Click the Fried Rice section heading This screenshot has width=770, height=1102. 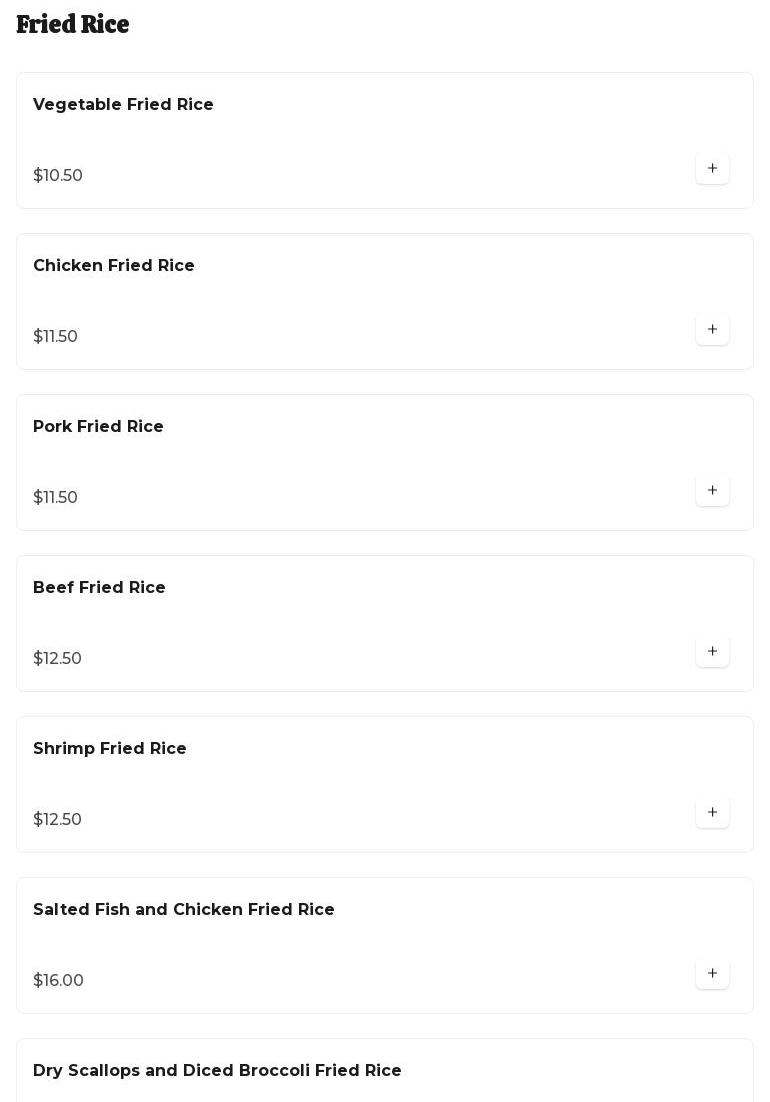click(73, 25)
